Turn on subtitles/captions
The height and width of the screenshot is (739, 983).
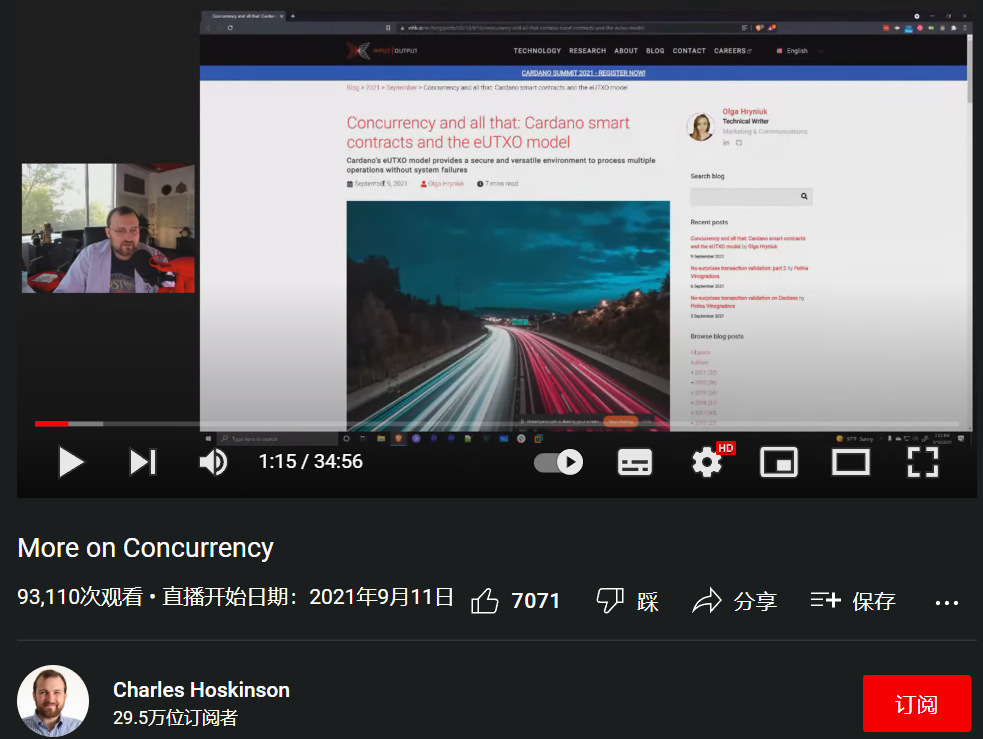[634, 463]
